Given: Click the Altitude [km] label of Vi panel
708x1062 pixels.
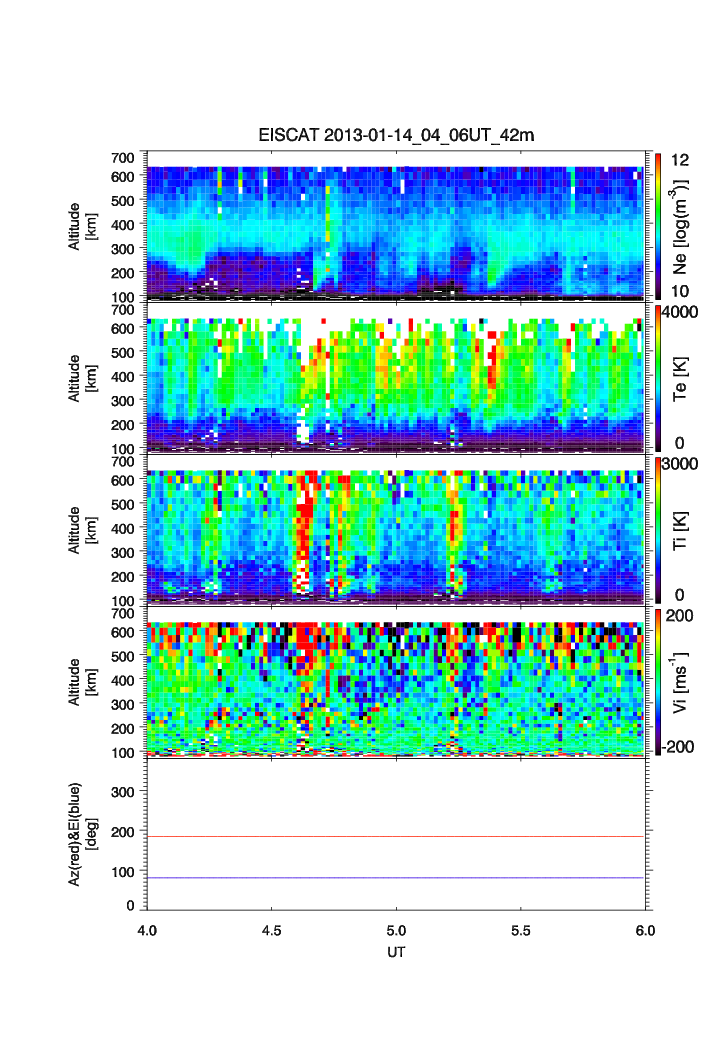Looking at the screenshot, I should [82, 681].
